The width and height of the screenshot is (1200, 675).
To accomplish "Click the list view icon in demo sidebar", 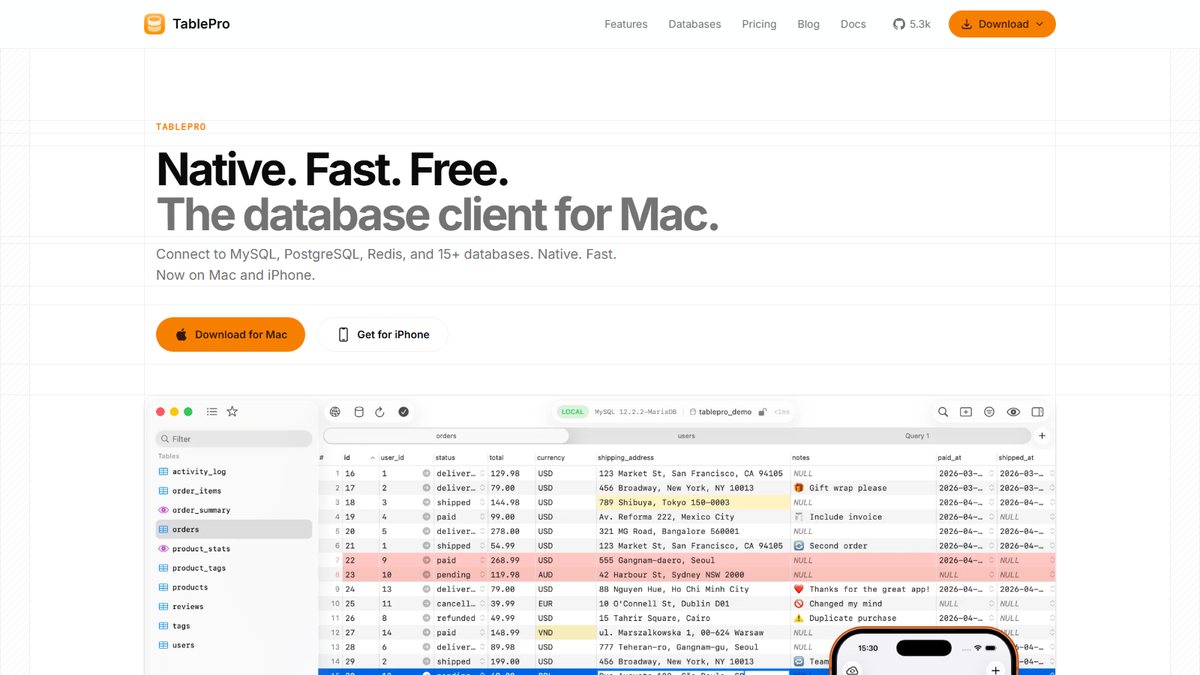I will pos(212,411).
